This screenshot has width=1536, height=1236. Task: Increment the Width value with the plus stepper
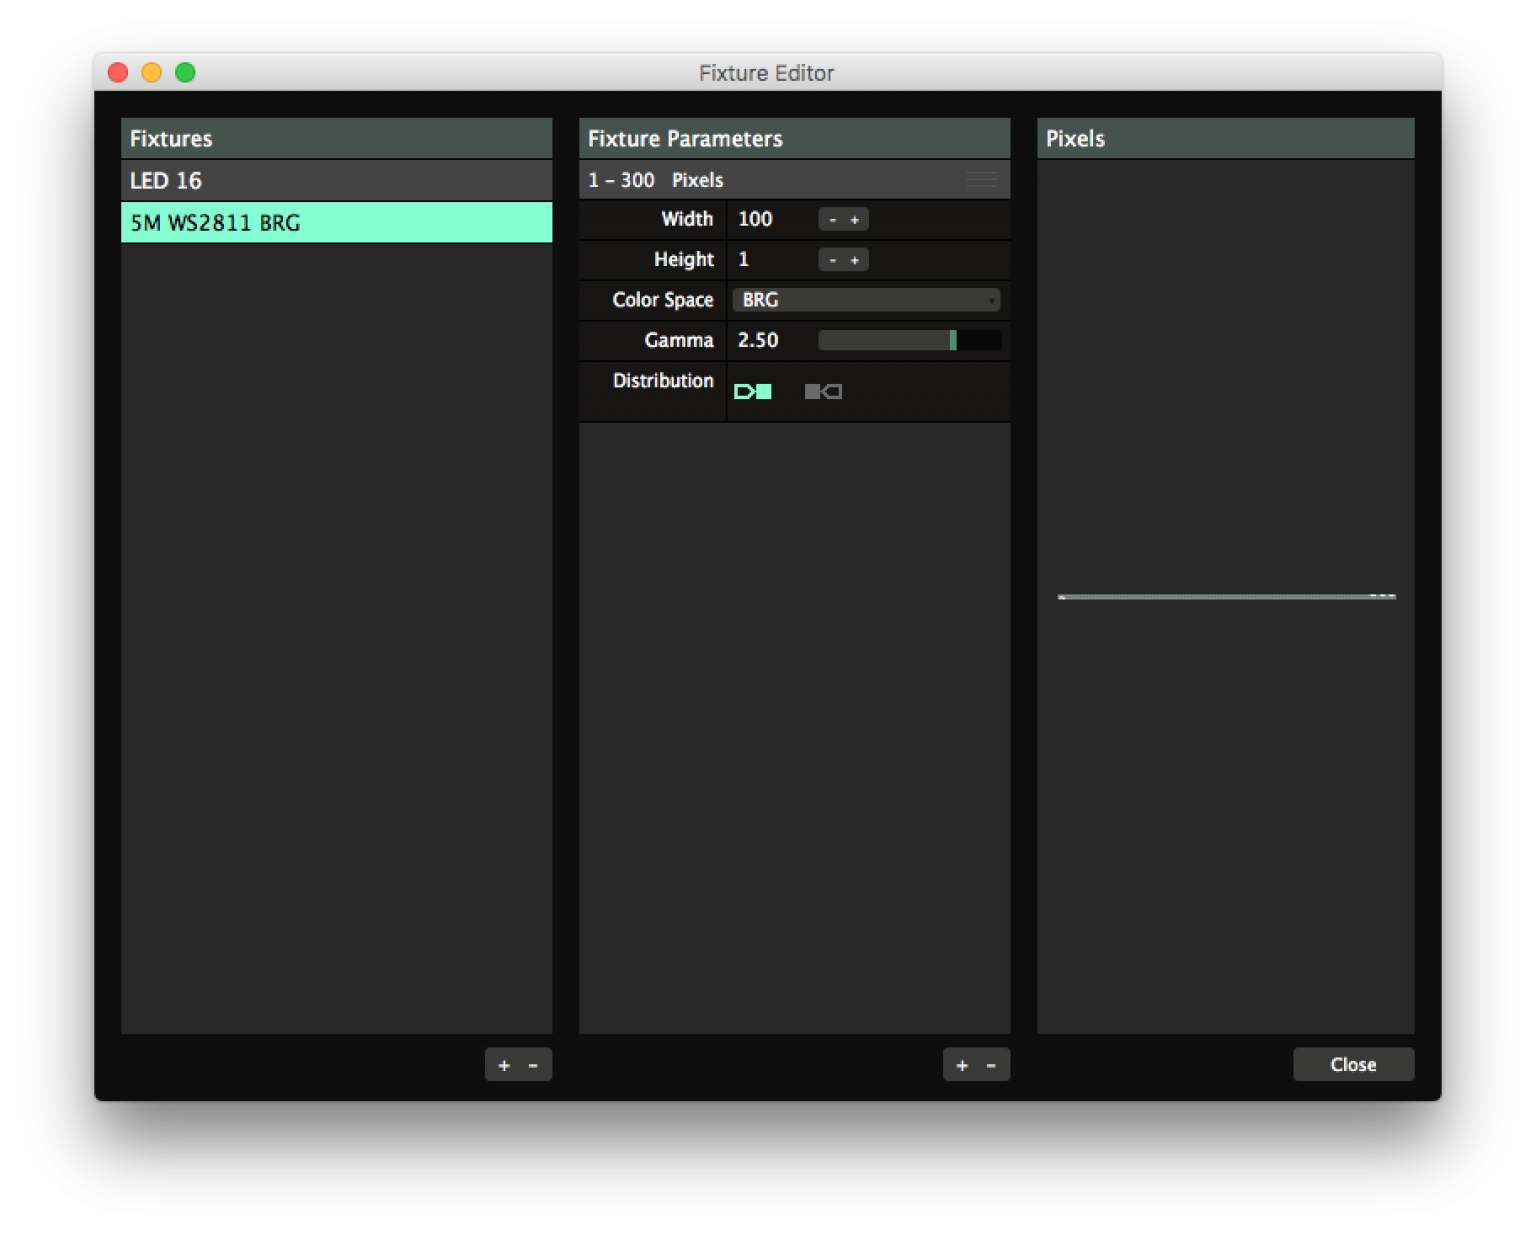coord(856,219)
